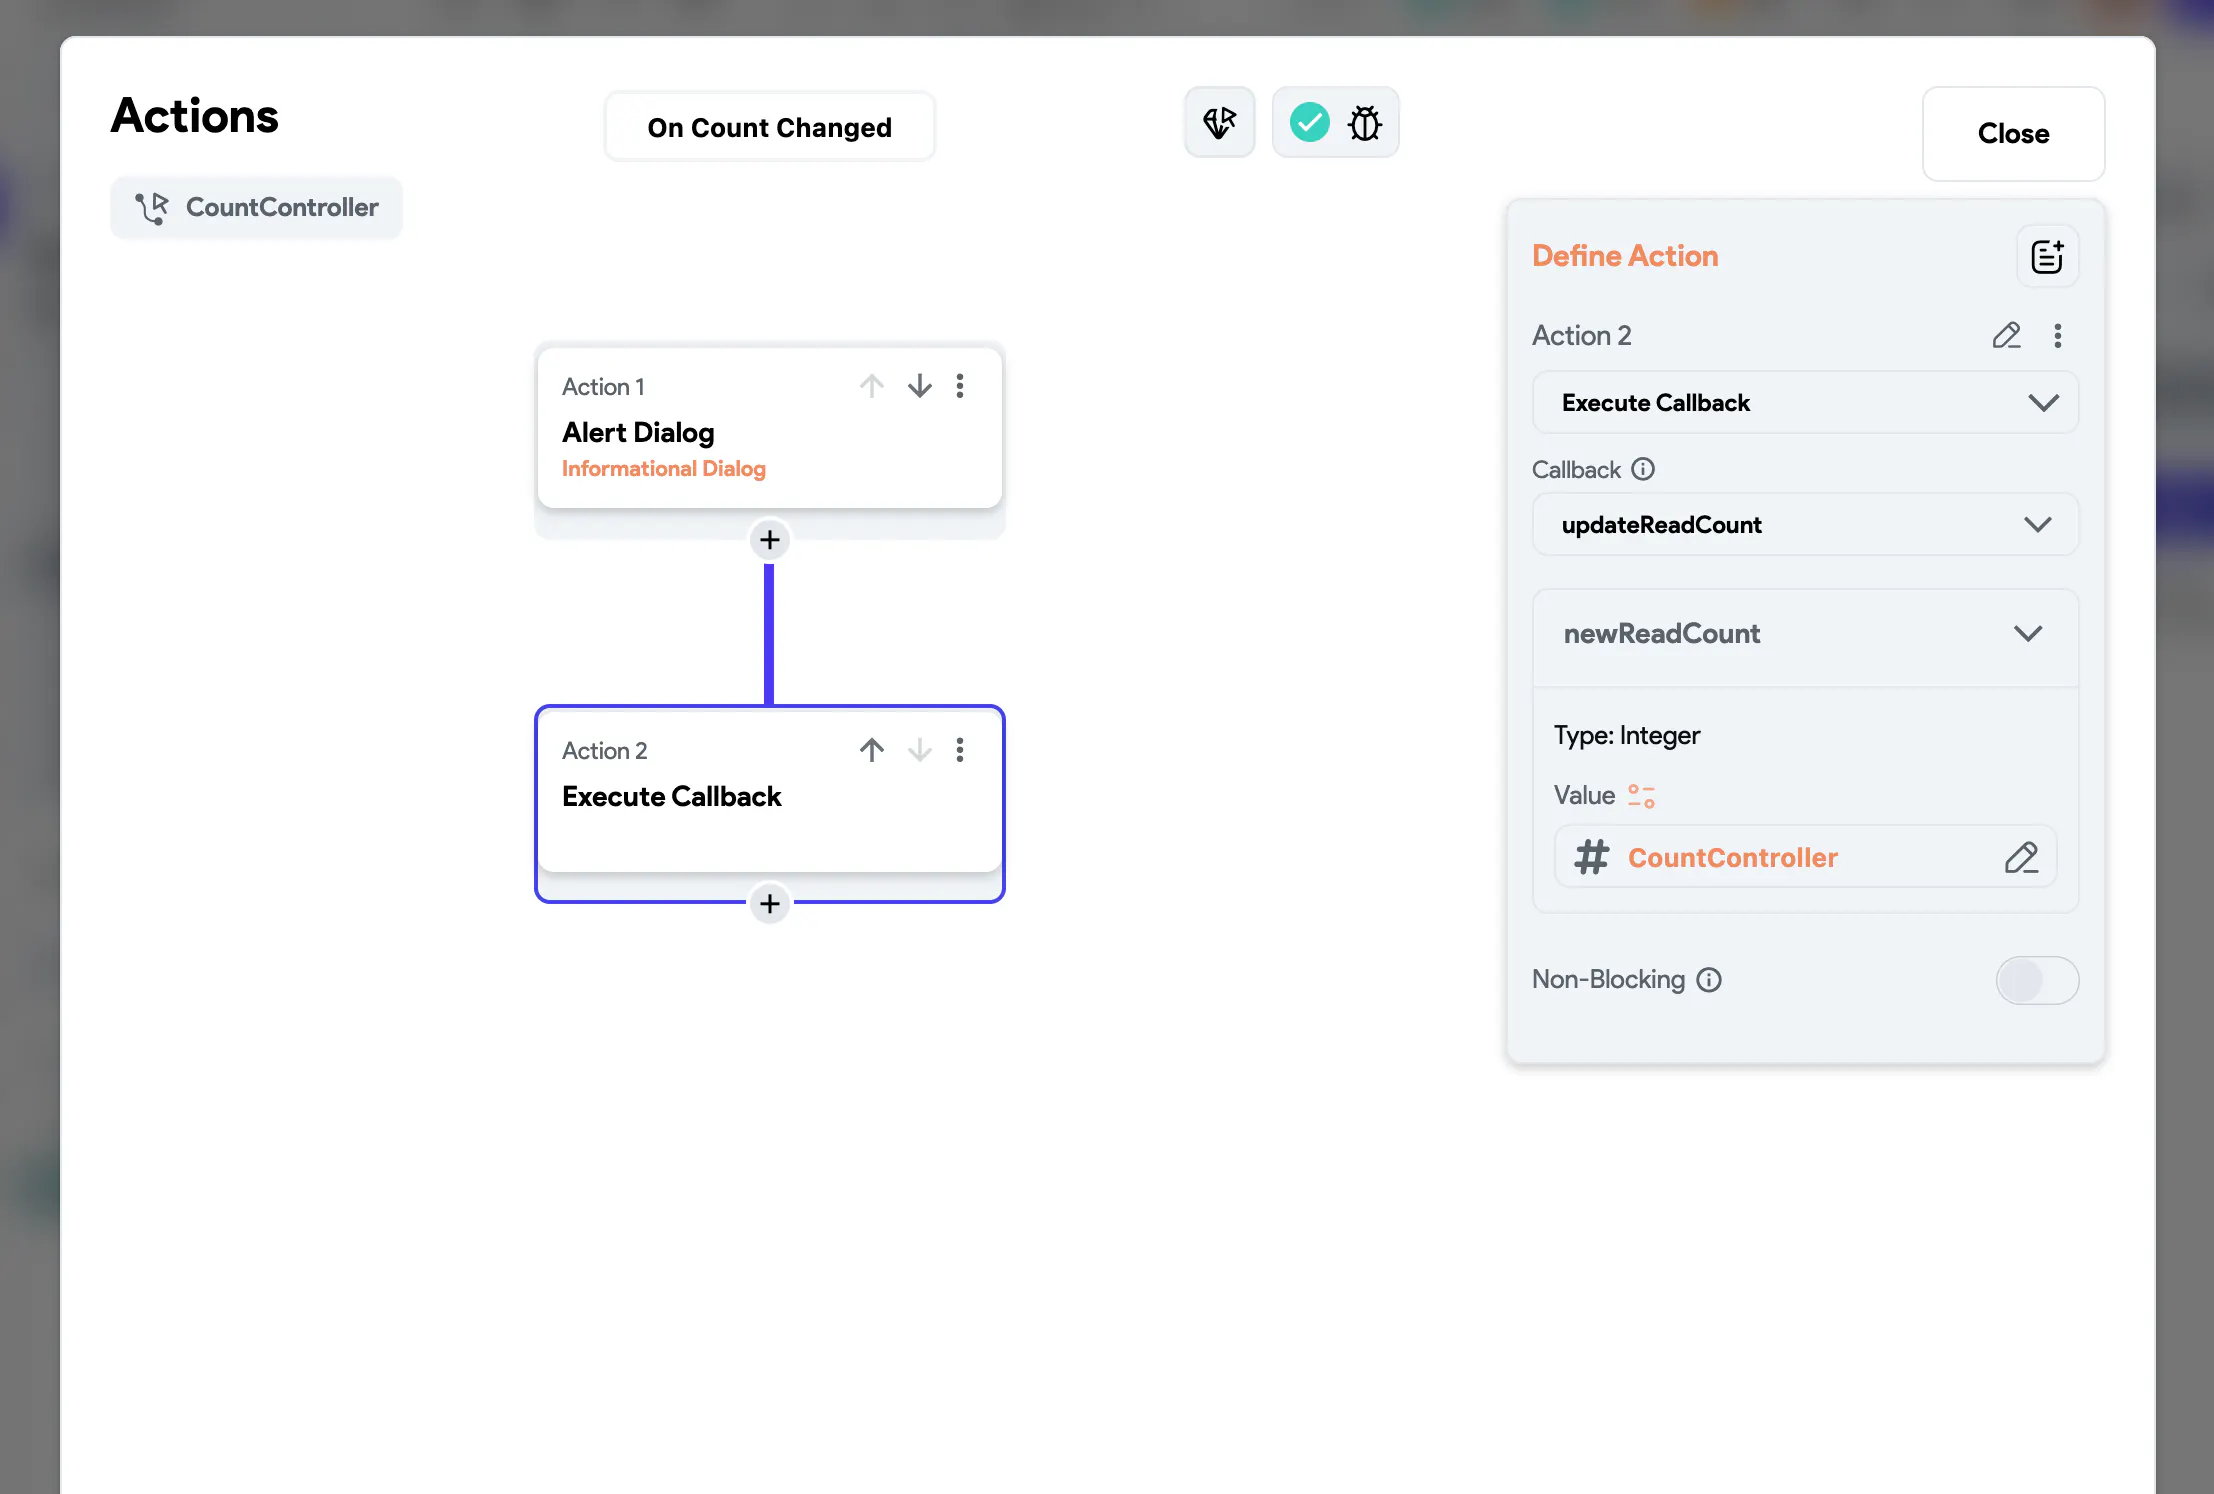Image resolution: width=2214 pixels, height=1494 pixels.
Task: Open the Execute Callback action type dropdown
Action: pos(1805,403)
